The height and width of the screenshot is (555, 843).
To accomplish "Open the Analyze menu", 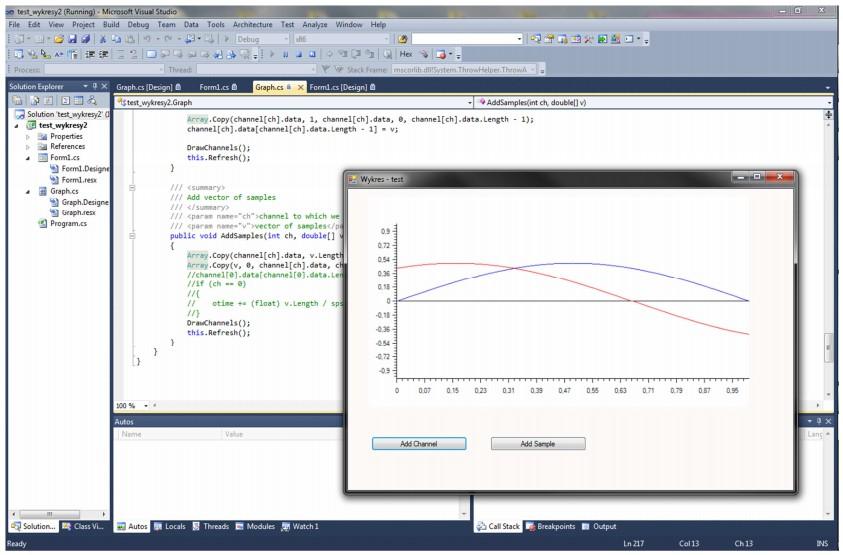I will click(x=315, y=25).
